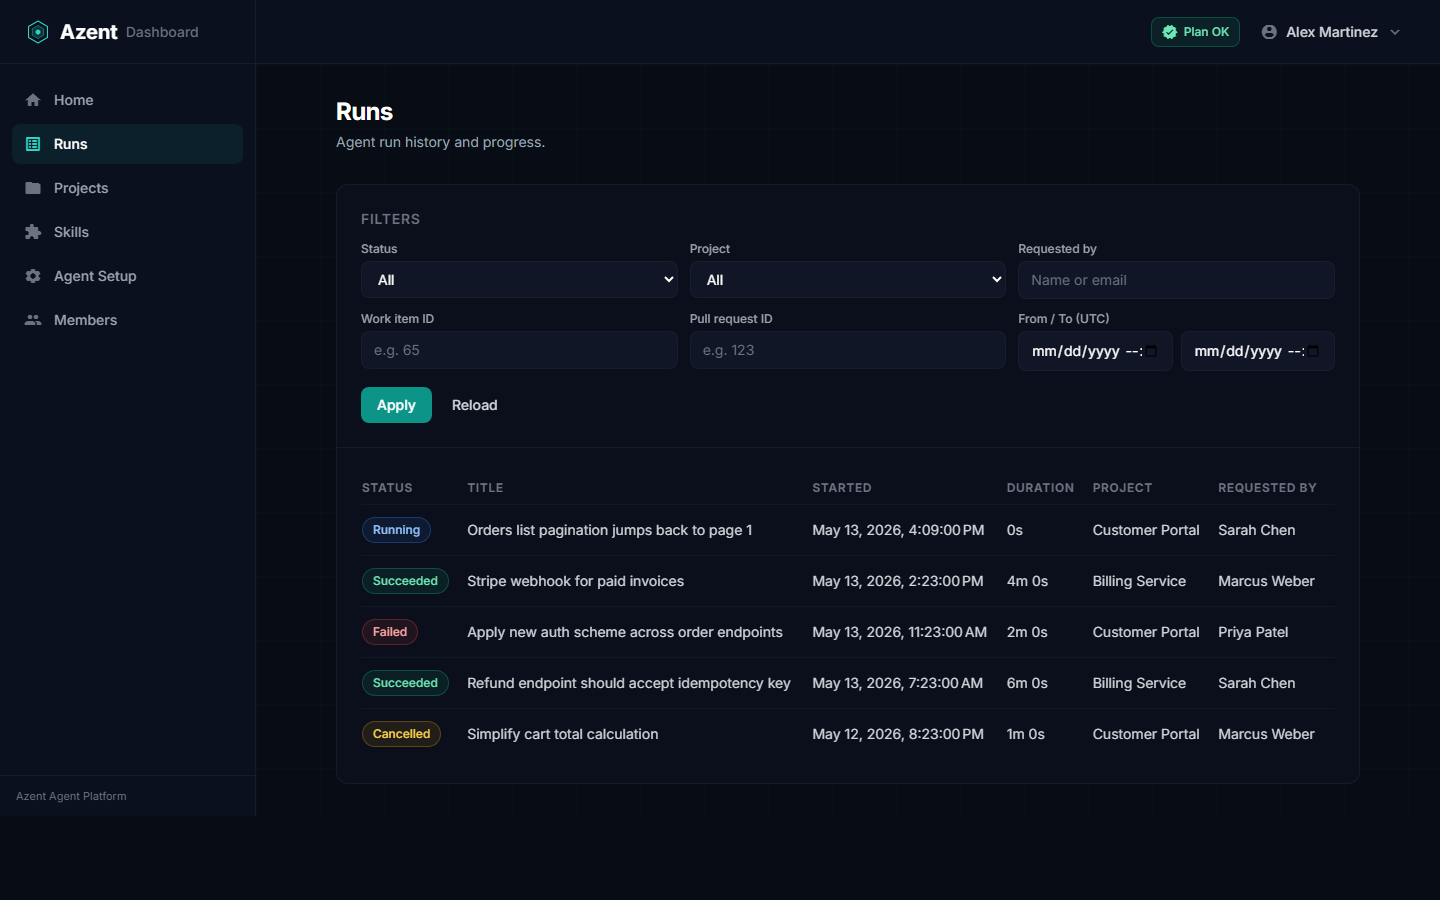Select Runs in the sidebar
1440x900 pixels.
(x=127, y=144)
